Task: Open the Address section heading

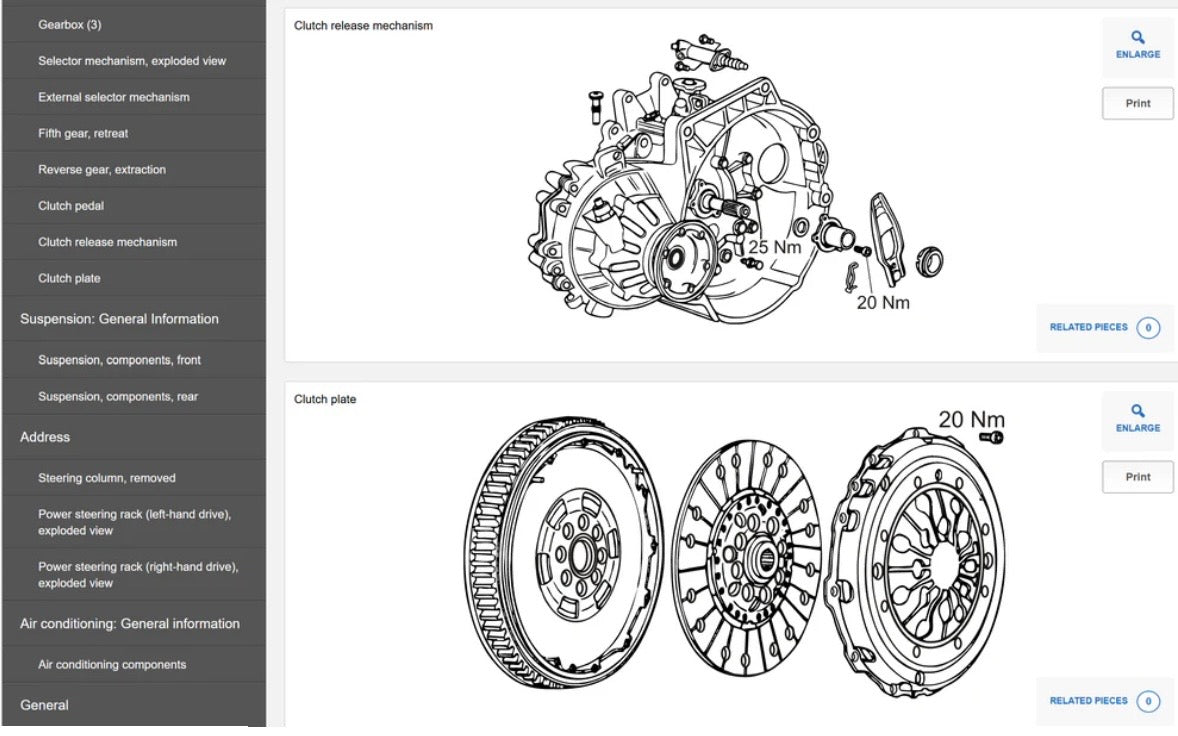Action: click(x=134, y=437)
